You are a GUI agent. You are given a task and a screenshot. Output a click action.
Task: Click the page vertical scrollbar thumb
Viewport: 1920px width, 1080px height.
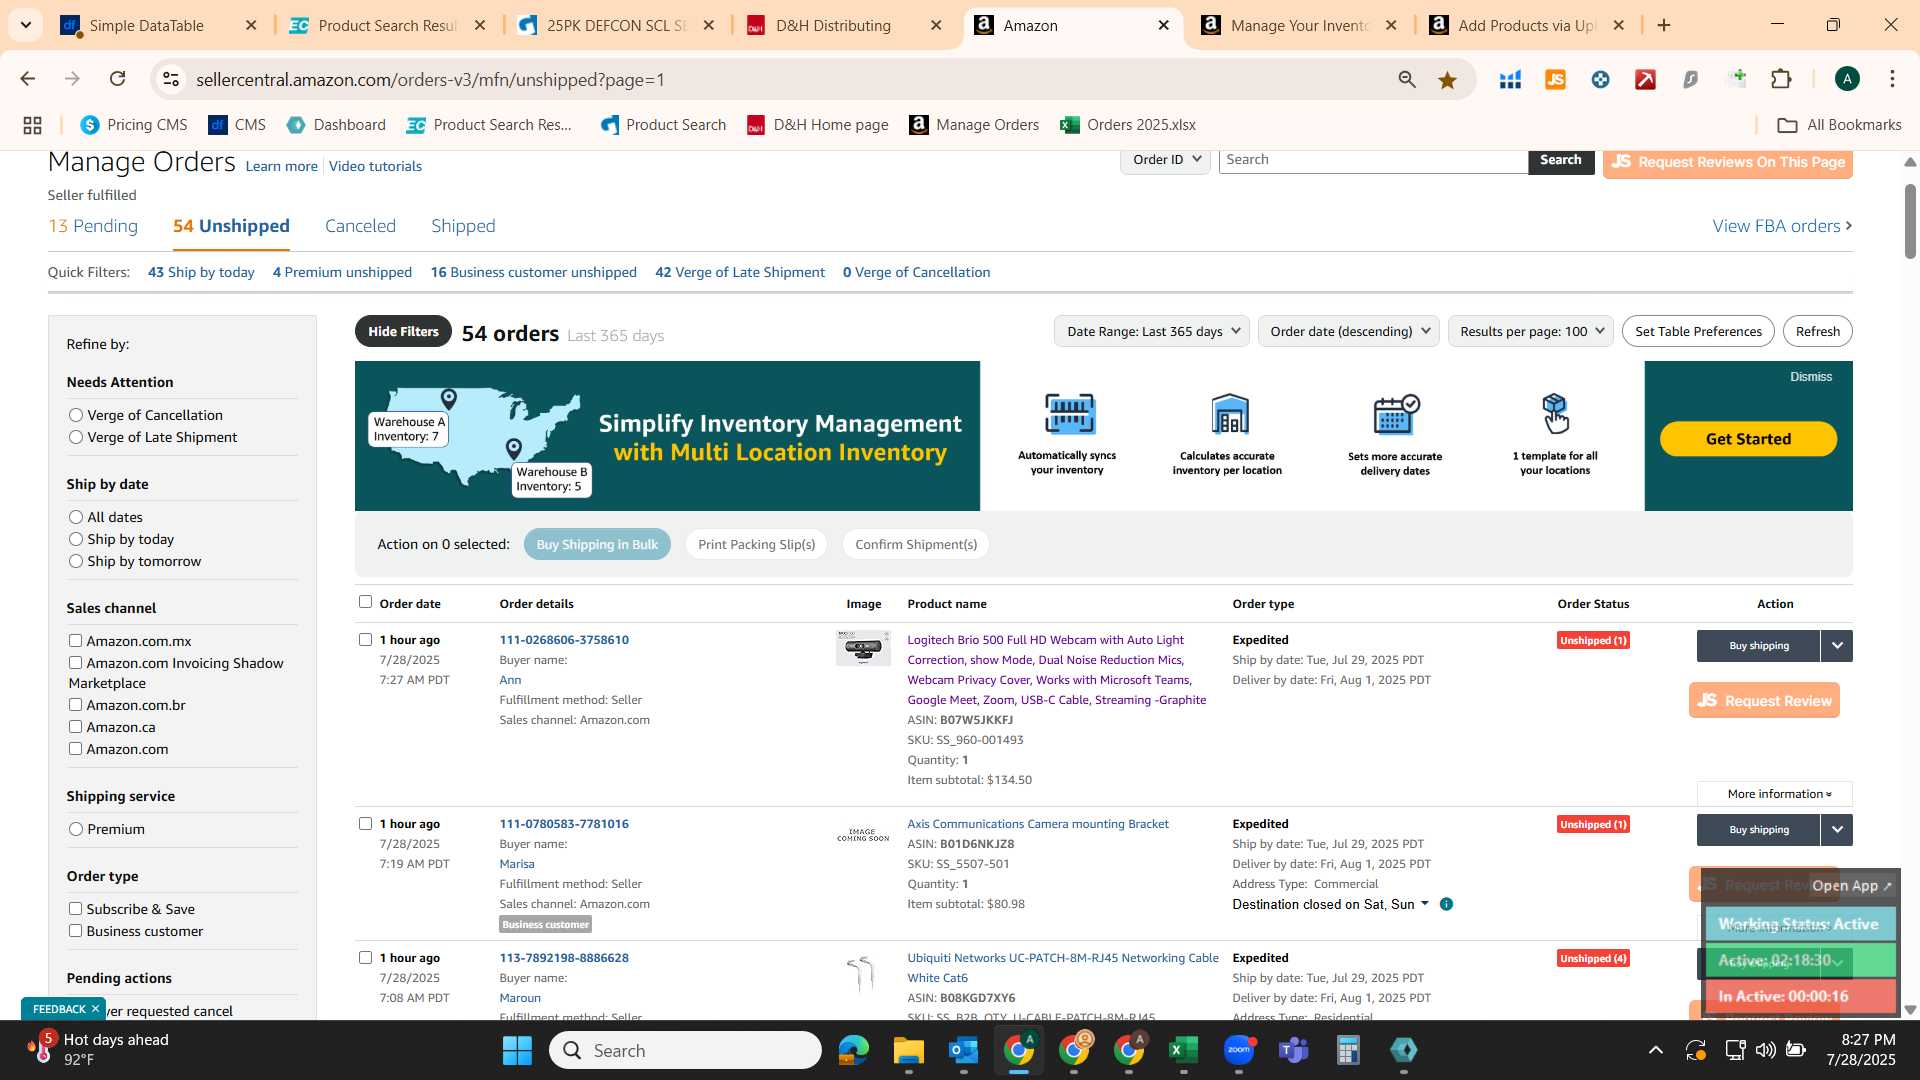click(1909, 221)
